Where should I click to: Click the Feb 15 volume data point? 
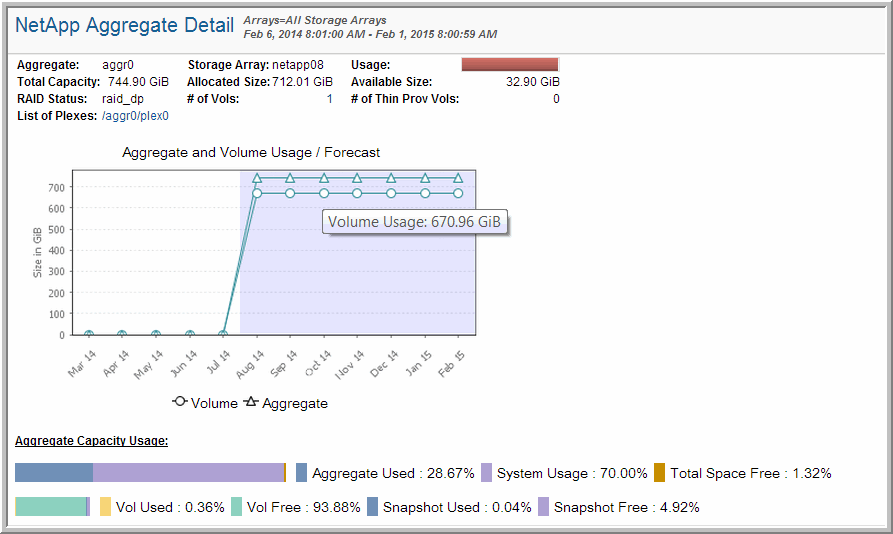click(x=459, y=193)
